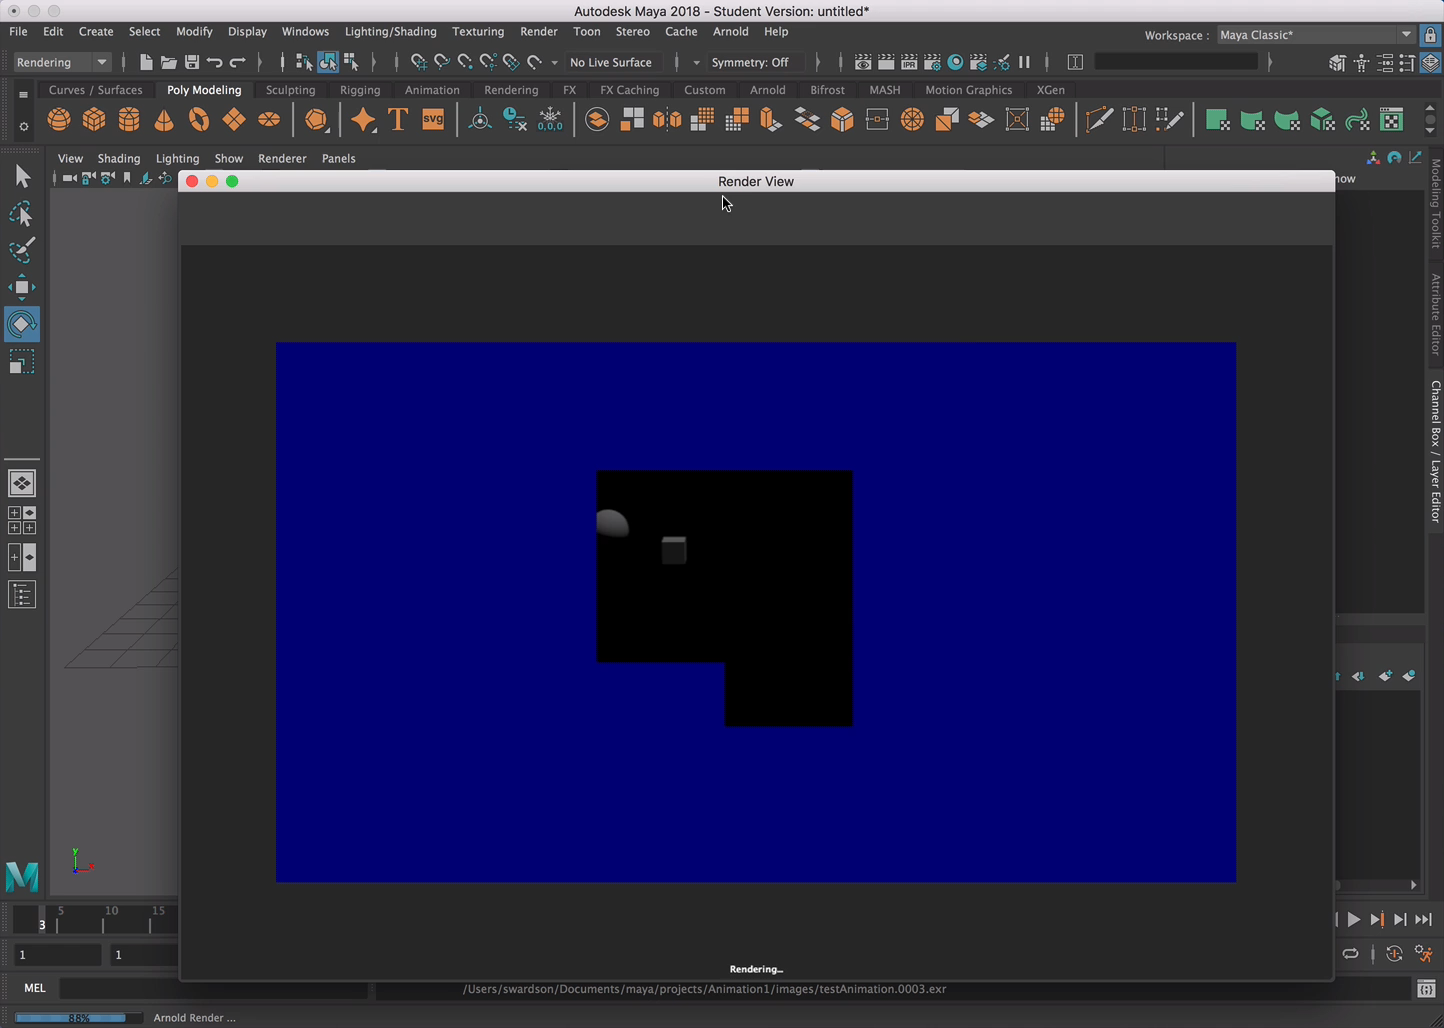Toggle auto keyframe button
Viewport: 1444px width, 1028px height.
pos(1394,954)
